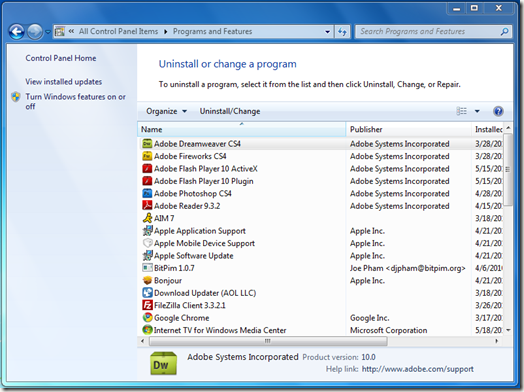Select Adobe Reader 9.3.2 name text
Image resolution: width=524 pixels, height=392 pixels.
pos(187,206)
